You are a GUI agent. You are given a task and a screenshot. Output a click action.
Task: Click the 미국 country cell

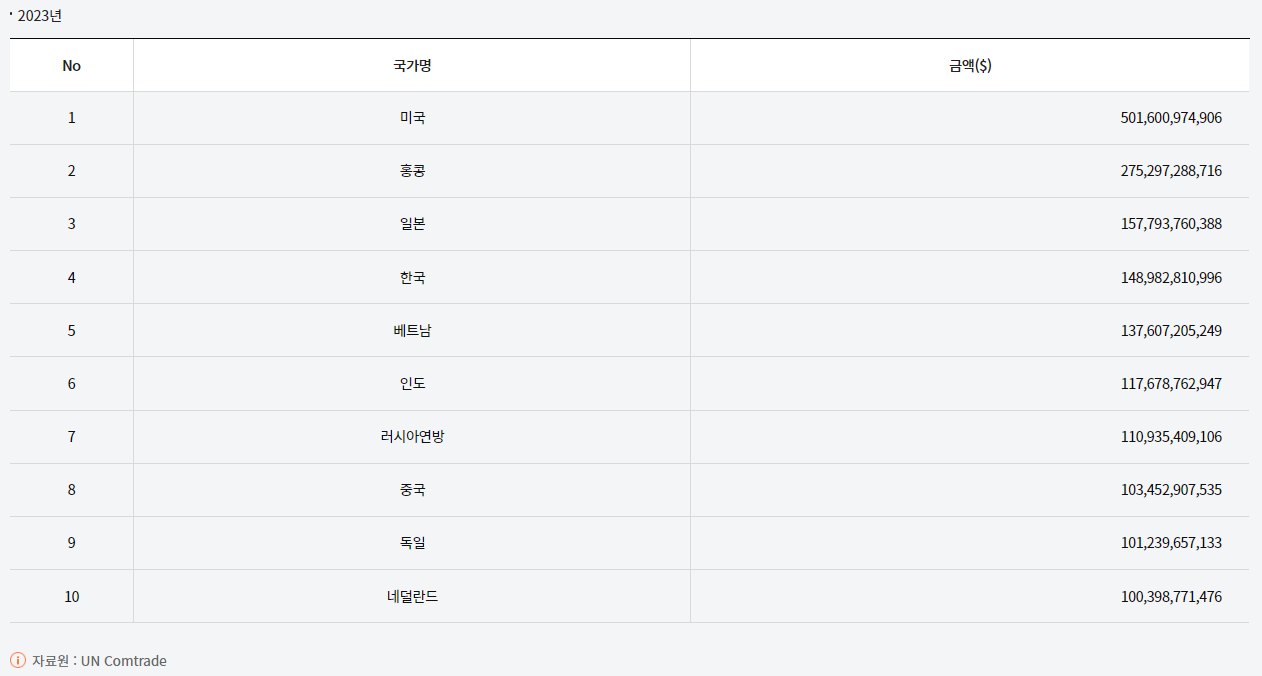coord(412,118)
